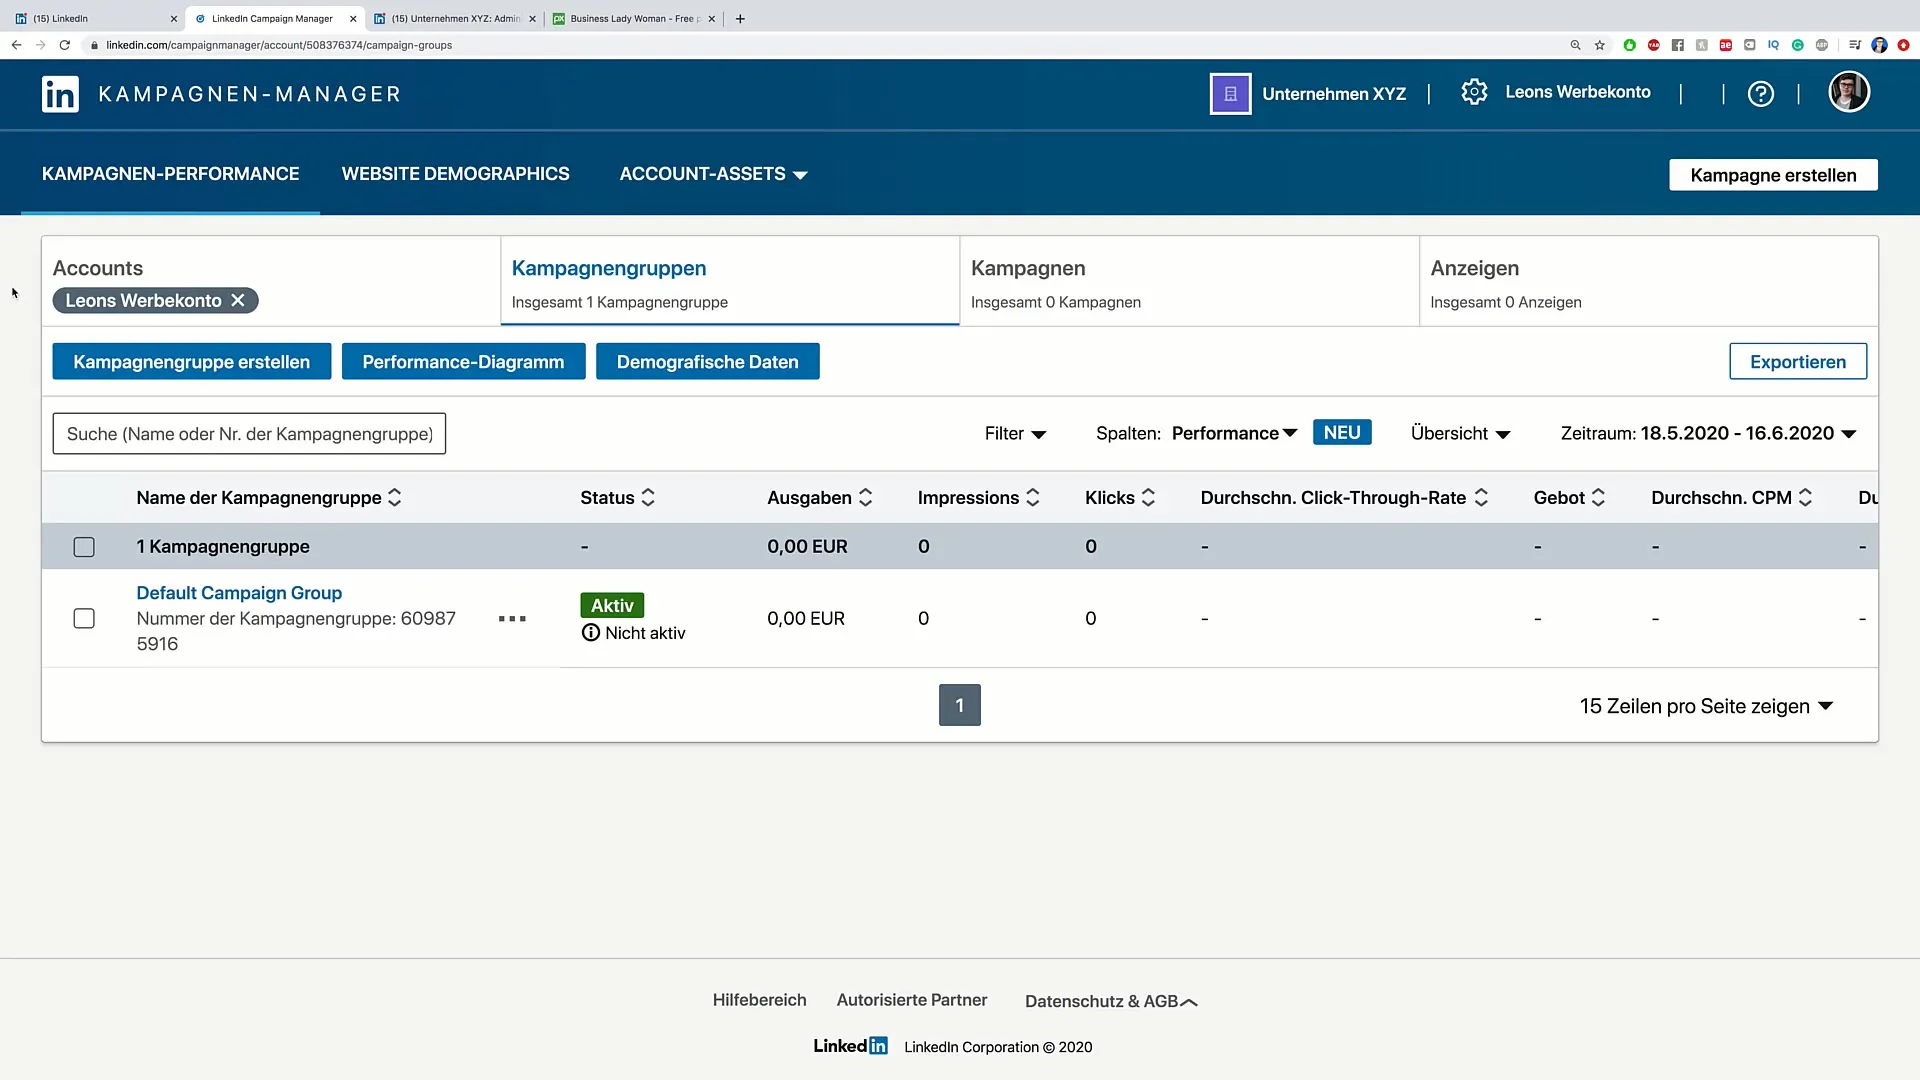1920x1080 pixels.
Task: Click the campaign group search field
Action: click(249, 434)
